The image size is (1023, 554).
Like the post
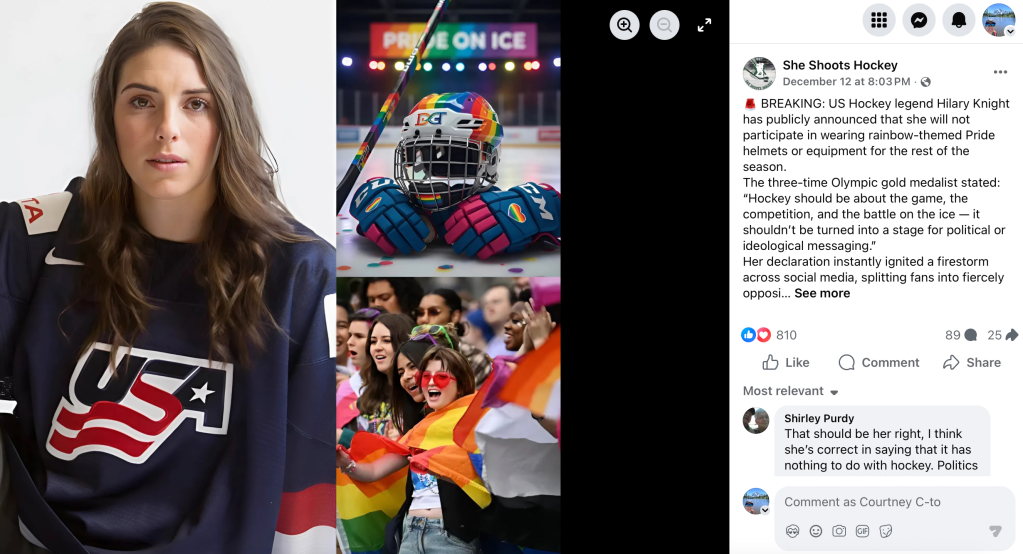[x=786, y=363]
